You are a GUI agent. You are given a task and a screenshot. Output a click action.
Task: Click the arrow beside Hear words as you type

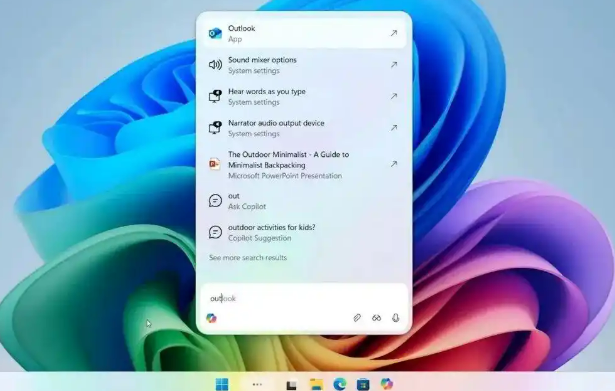[393, 96]
